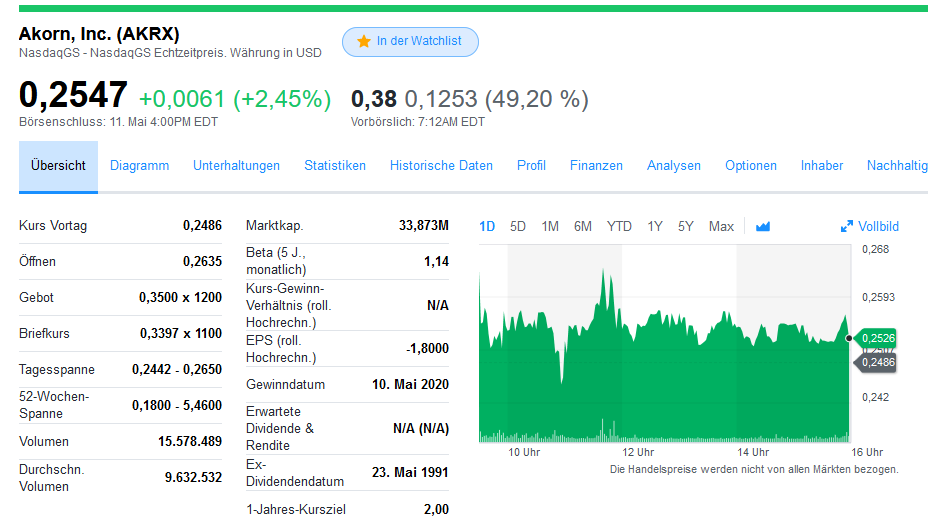Open the Optionen tab
The image size is (928, 527).
pyautogui.click(x=751, y=166)
